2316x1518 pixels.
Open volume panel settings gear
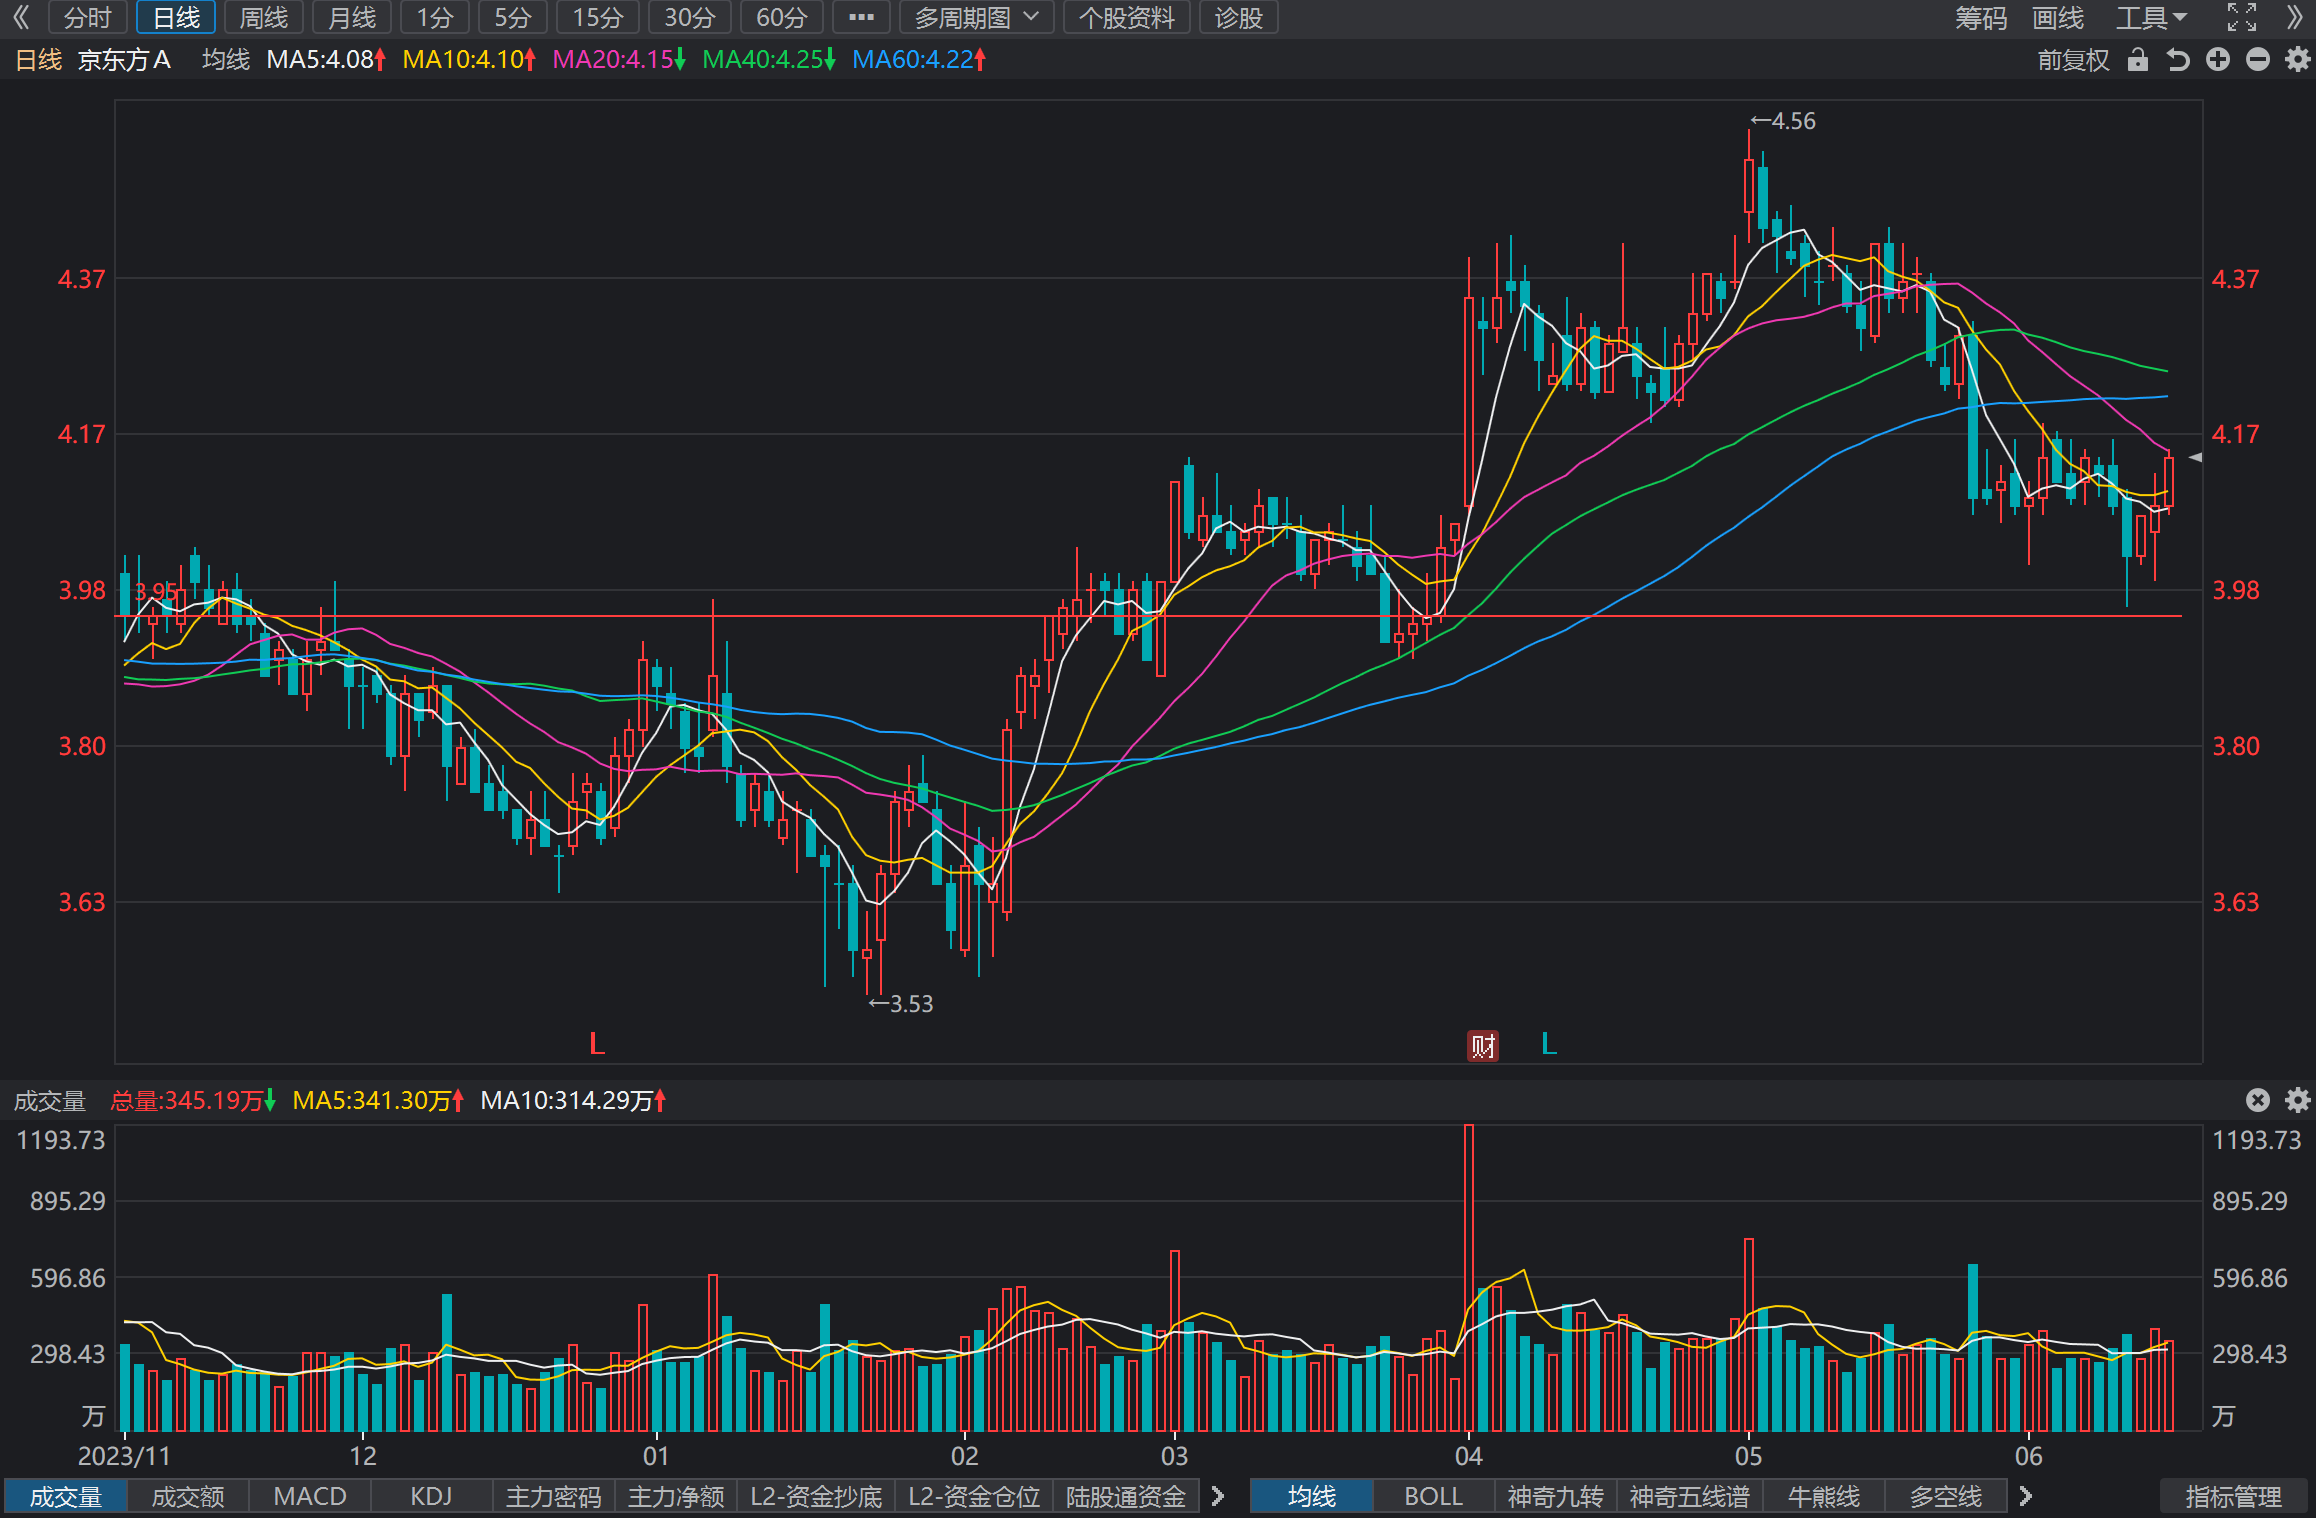click(x=2298, y=1100)
